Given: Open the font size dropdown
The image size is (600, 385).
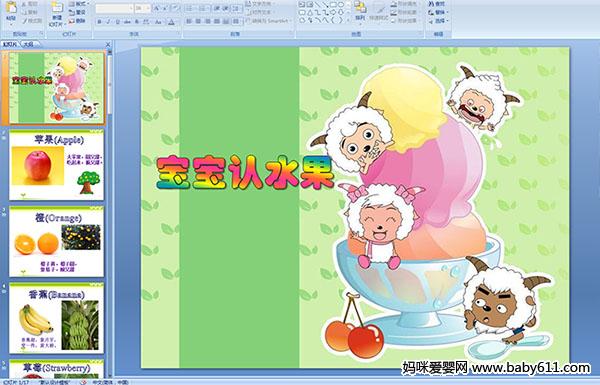Looking at the screenshot, I should point(148,8).
